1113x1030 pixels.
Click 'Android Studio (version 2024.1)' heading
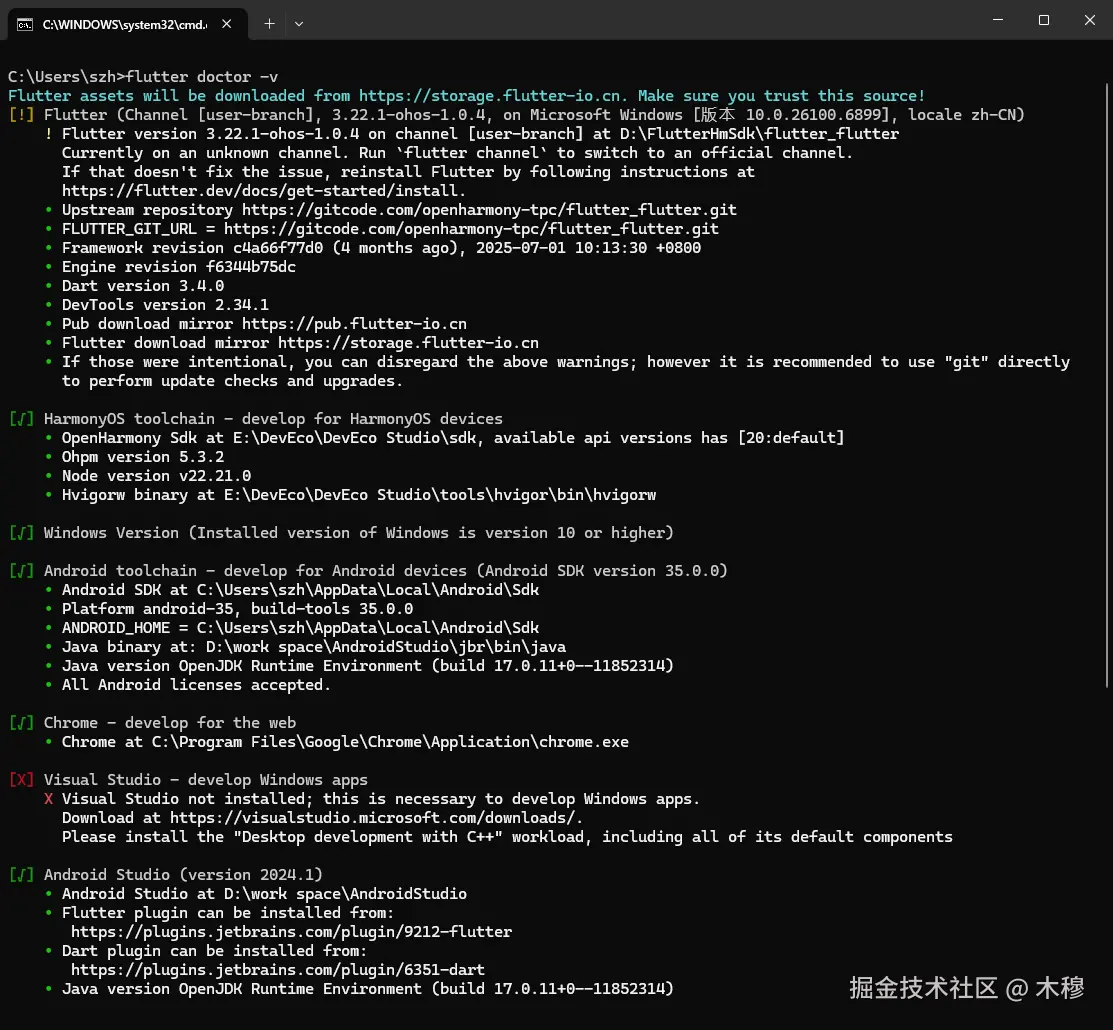[183, 875]
